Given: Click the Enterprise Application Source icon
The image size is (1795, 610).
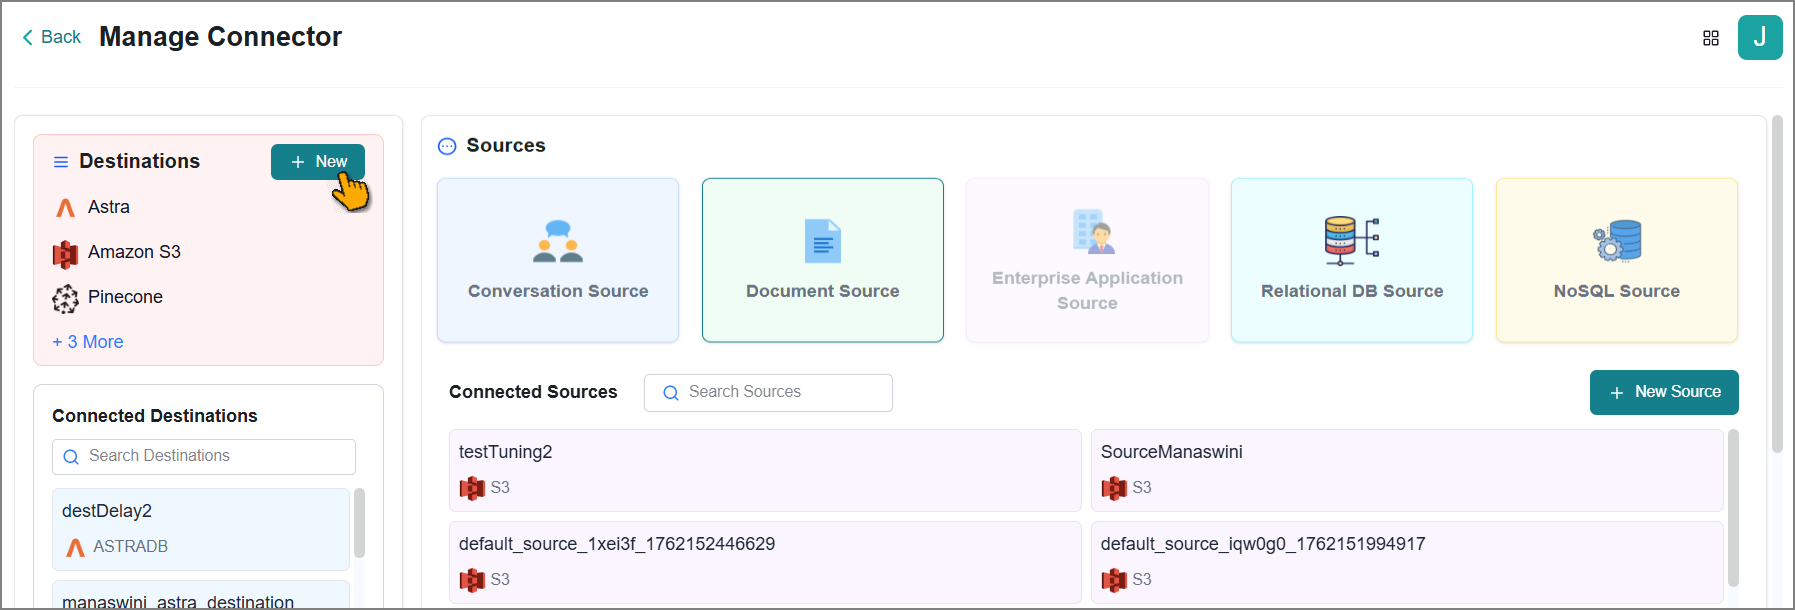Looking at the screenshot, I should (1093, 232).
